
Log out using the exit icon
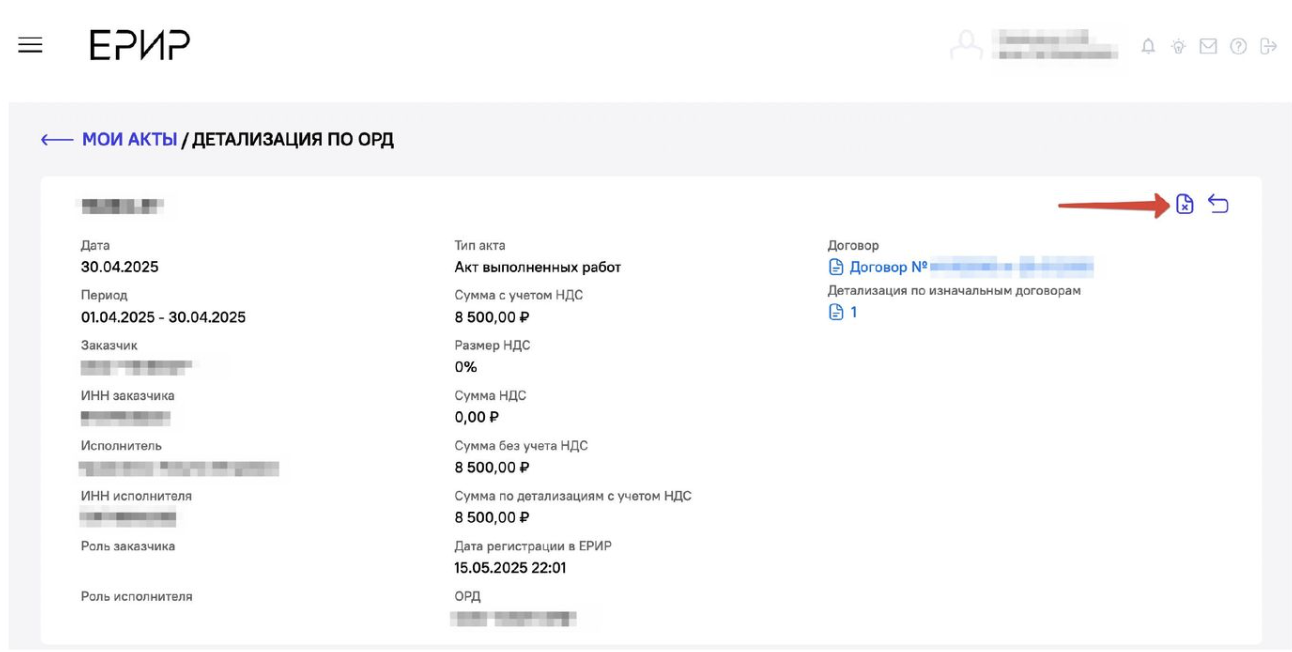[x=1268, y=46]
